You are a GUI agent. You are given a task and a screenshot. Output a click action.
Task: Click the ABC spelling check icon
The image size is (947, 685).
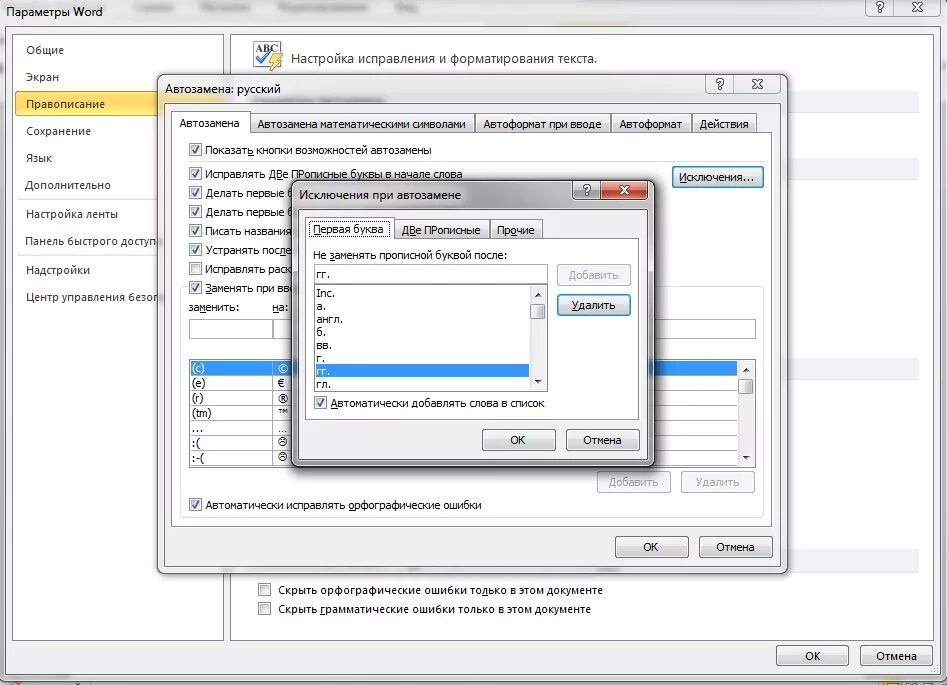(268, 56)
